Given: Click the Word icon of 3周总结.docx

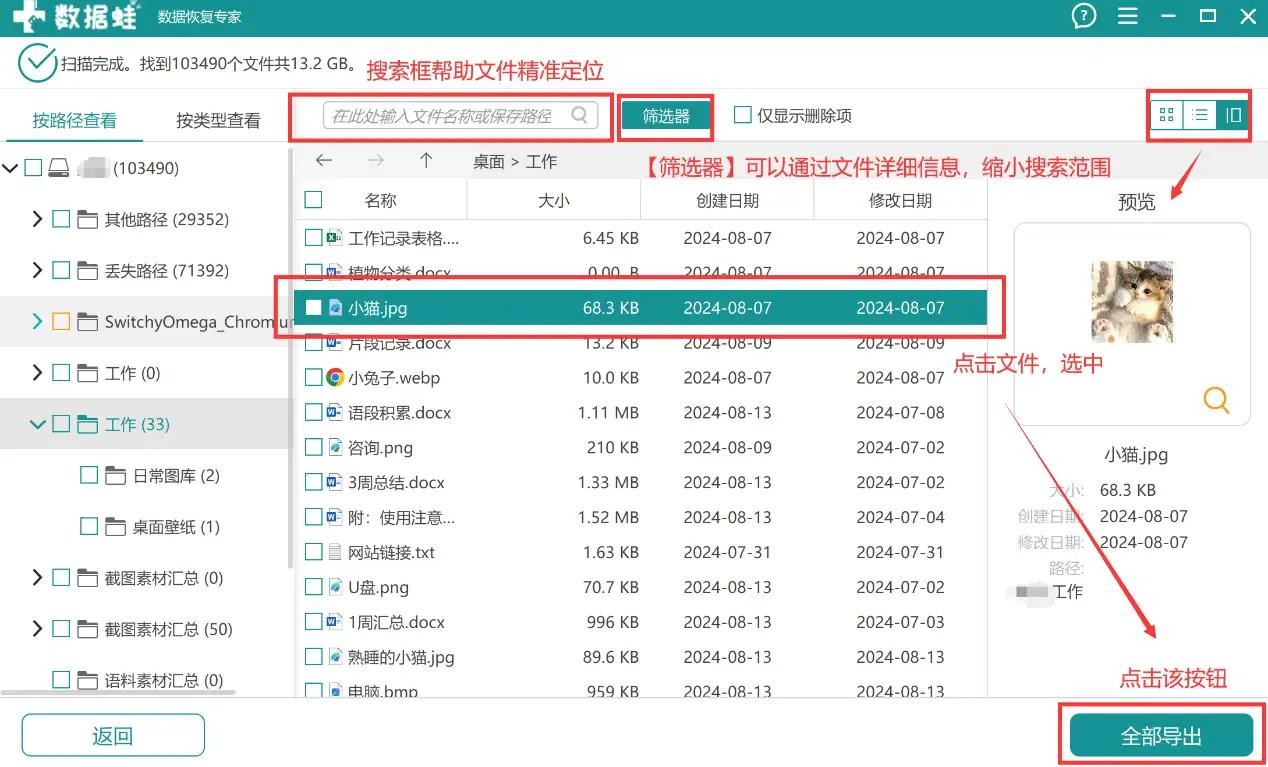Looking at the screenshot, I should point(336,482).
